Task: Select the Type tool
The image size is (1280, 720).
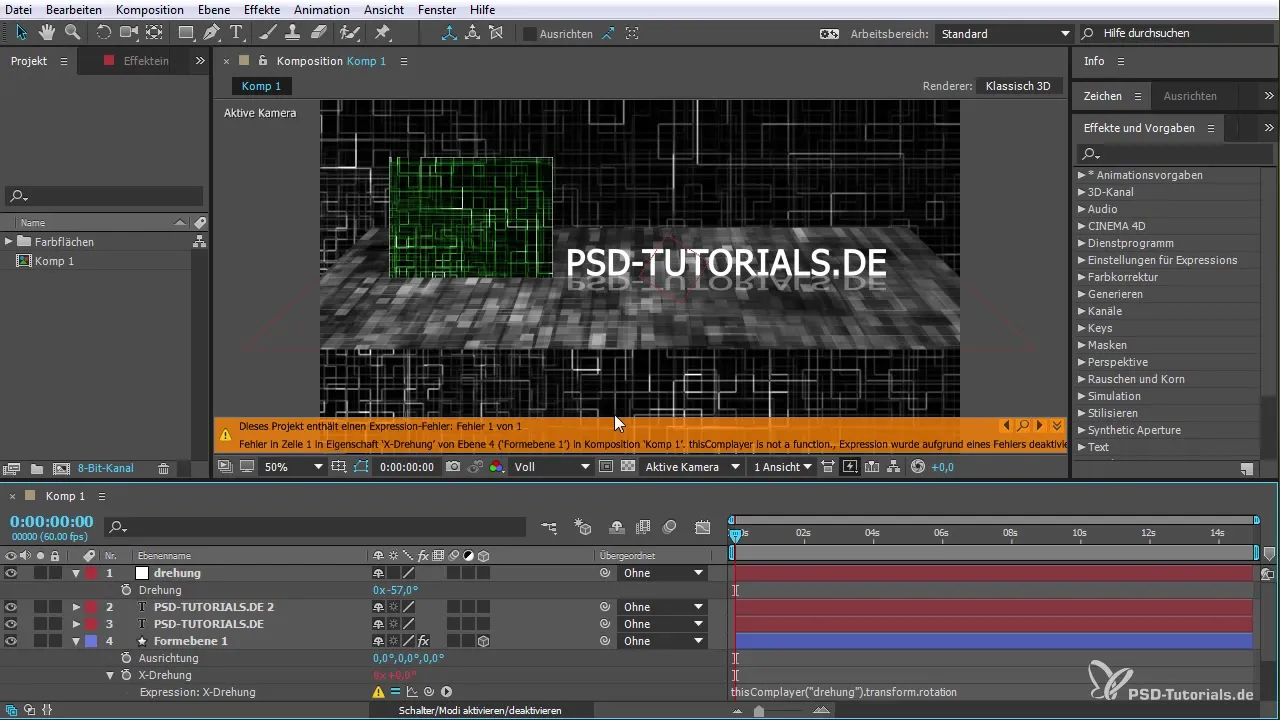Action: tap(237, 32)
